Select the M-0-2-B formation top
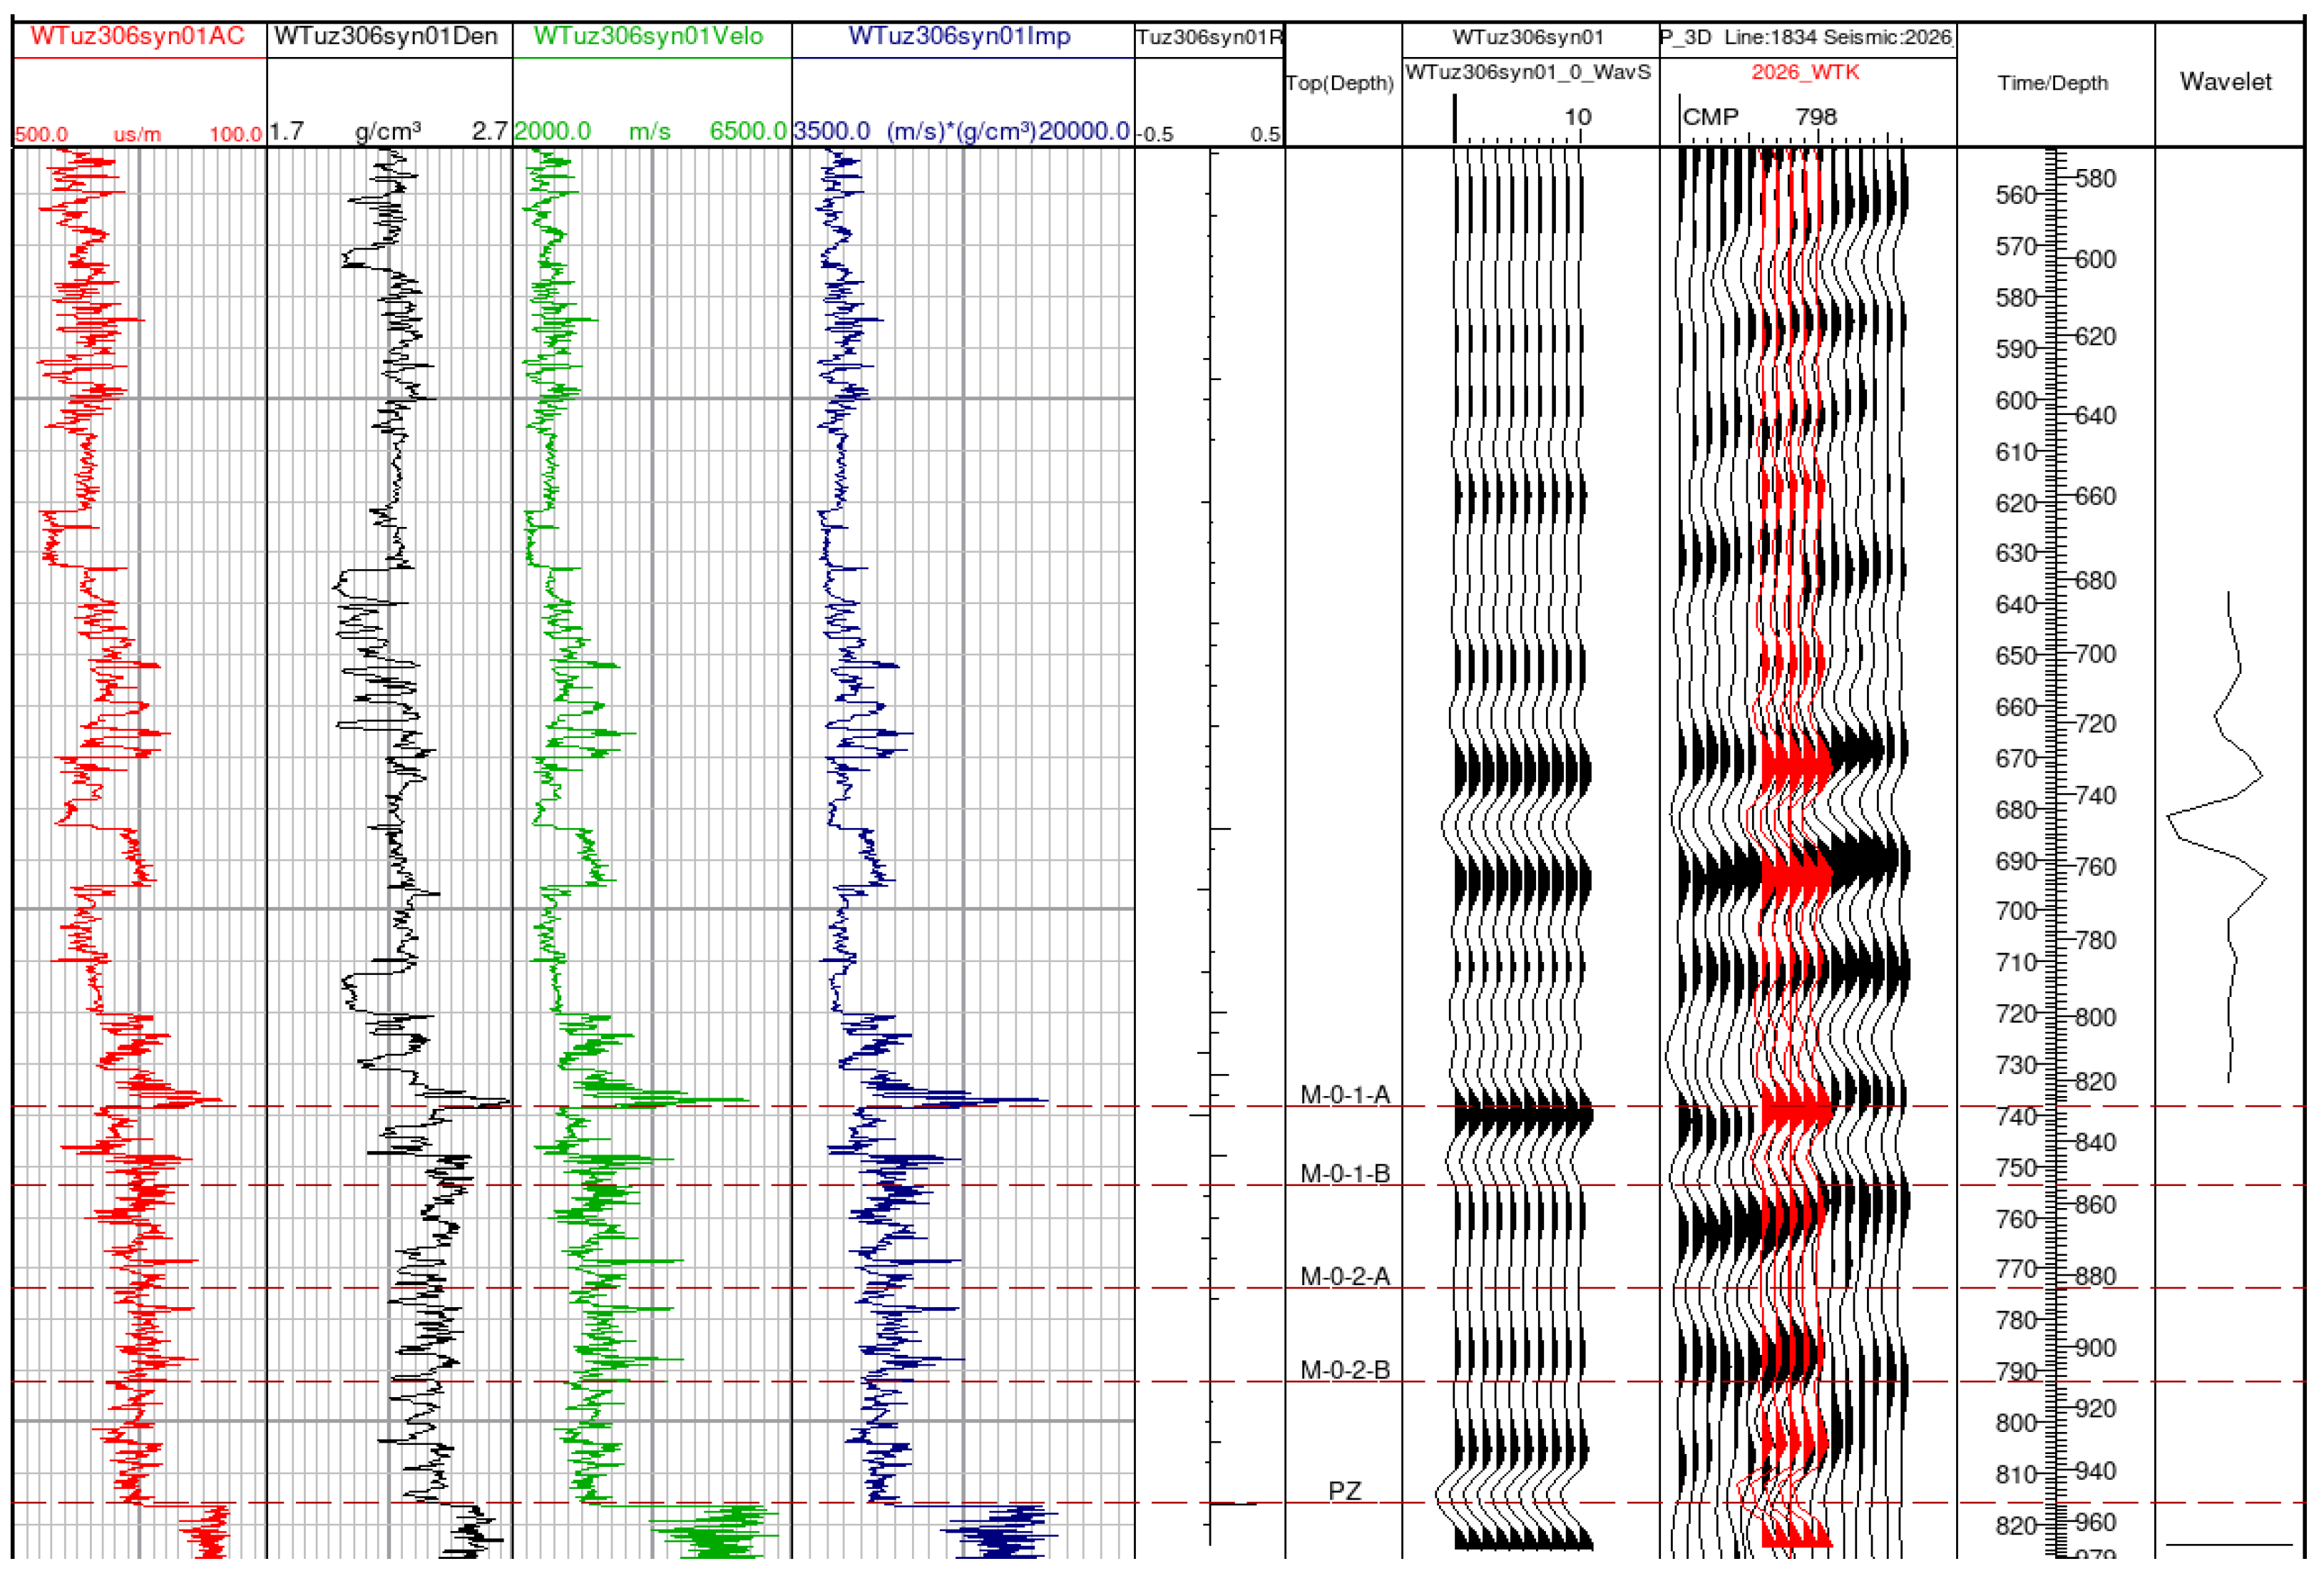2324x1581 pixels. tap(1345, 1370)
